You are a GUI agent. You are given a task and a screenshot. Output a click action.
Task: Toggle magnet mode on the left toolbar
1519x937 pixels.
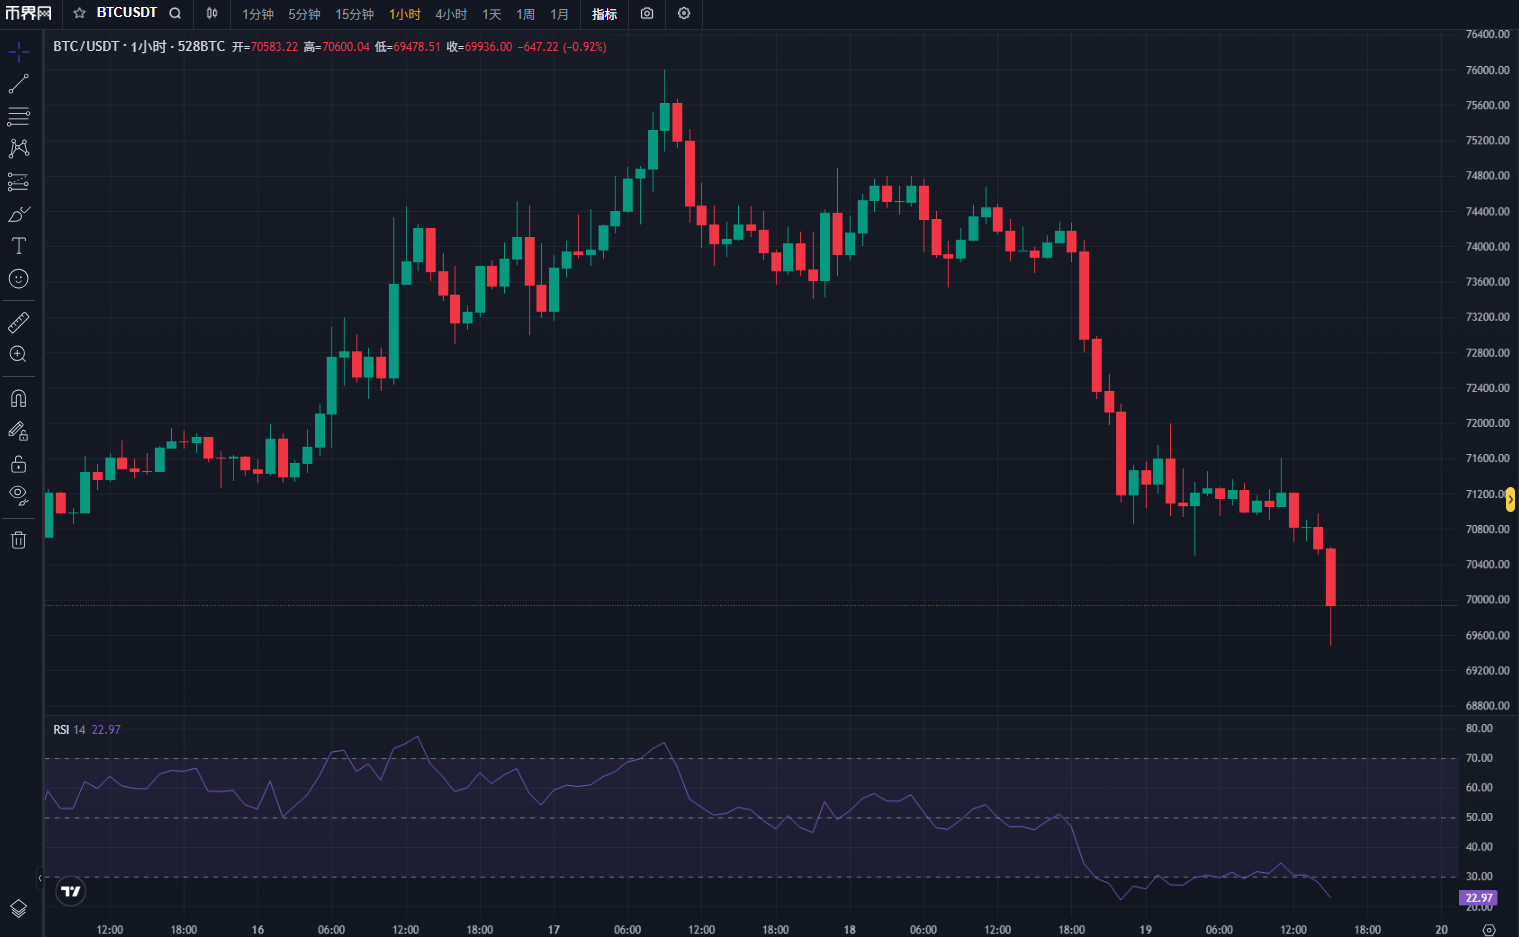tap(19, 398)
